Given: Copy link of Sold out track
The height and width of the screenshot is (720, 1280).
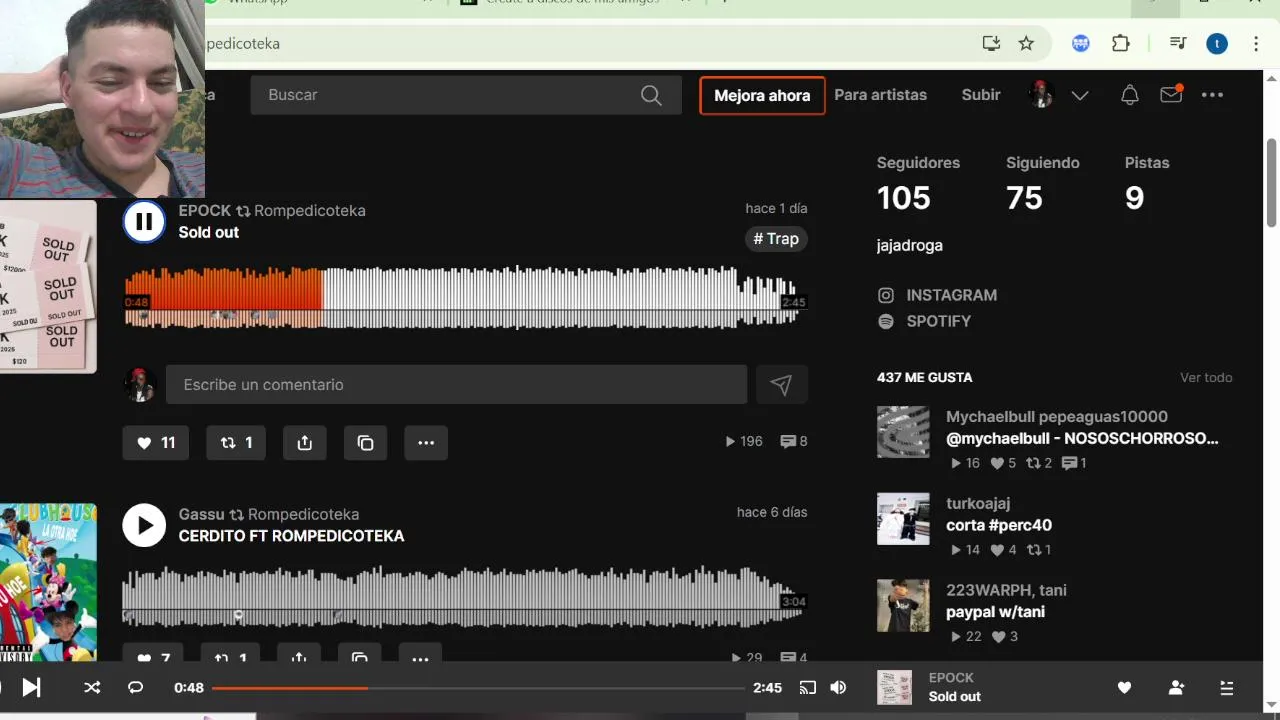Looking at the screenshot, I should [365, 443].
